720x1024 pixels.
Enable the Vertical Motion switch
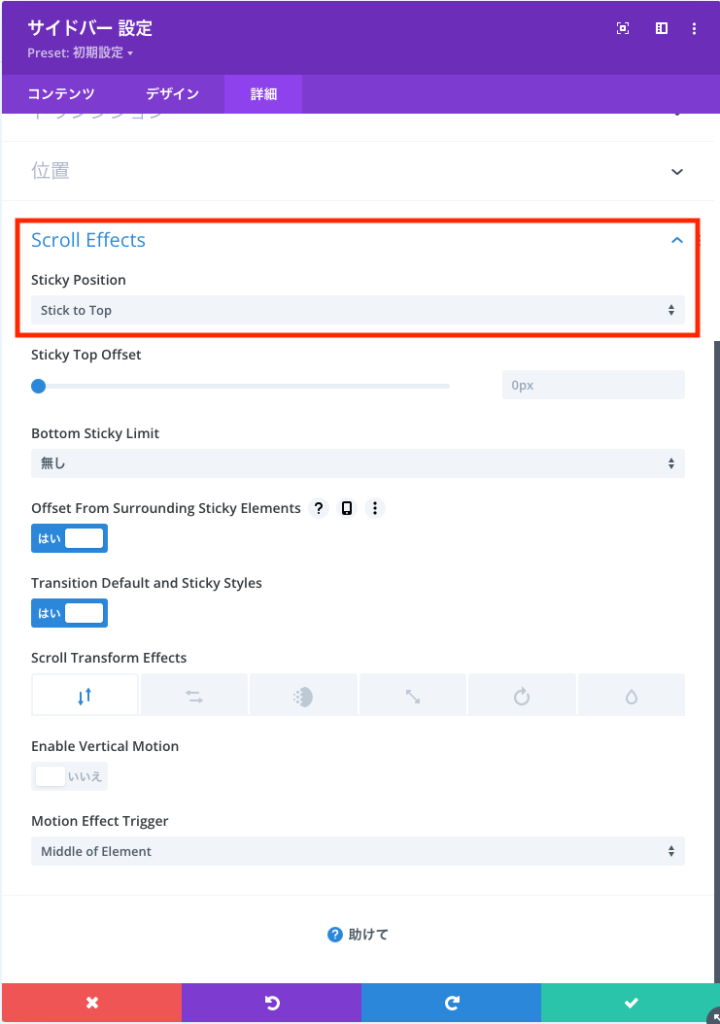[x=69, y=776]
